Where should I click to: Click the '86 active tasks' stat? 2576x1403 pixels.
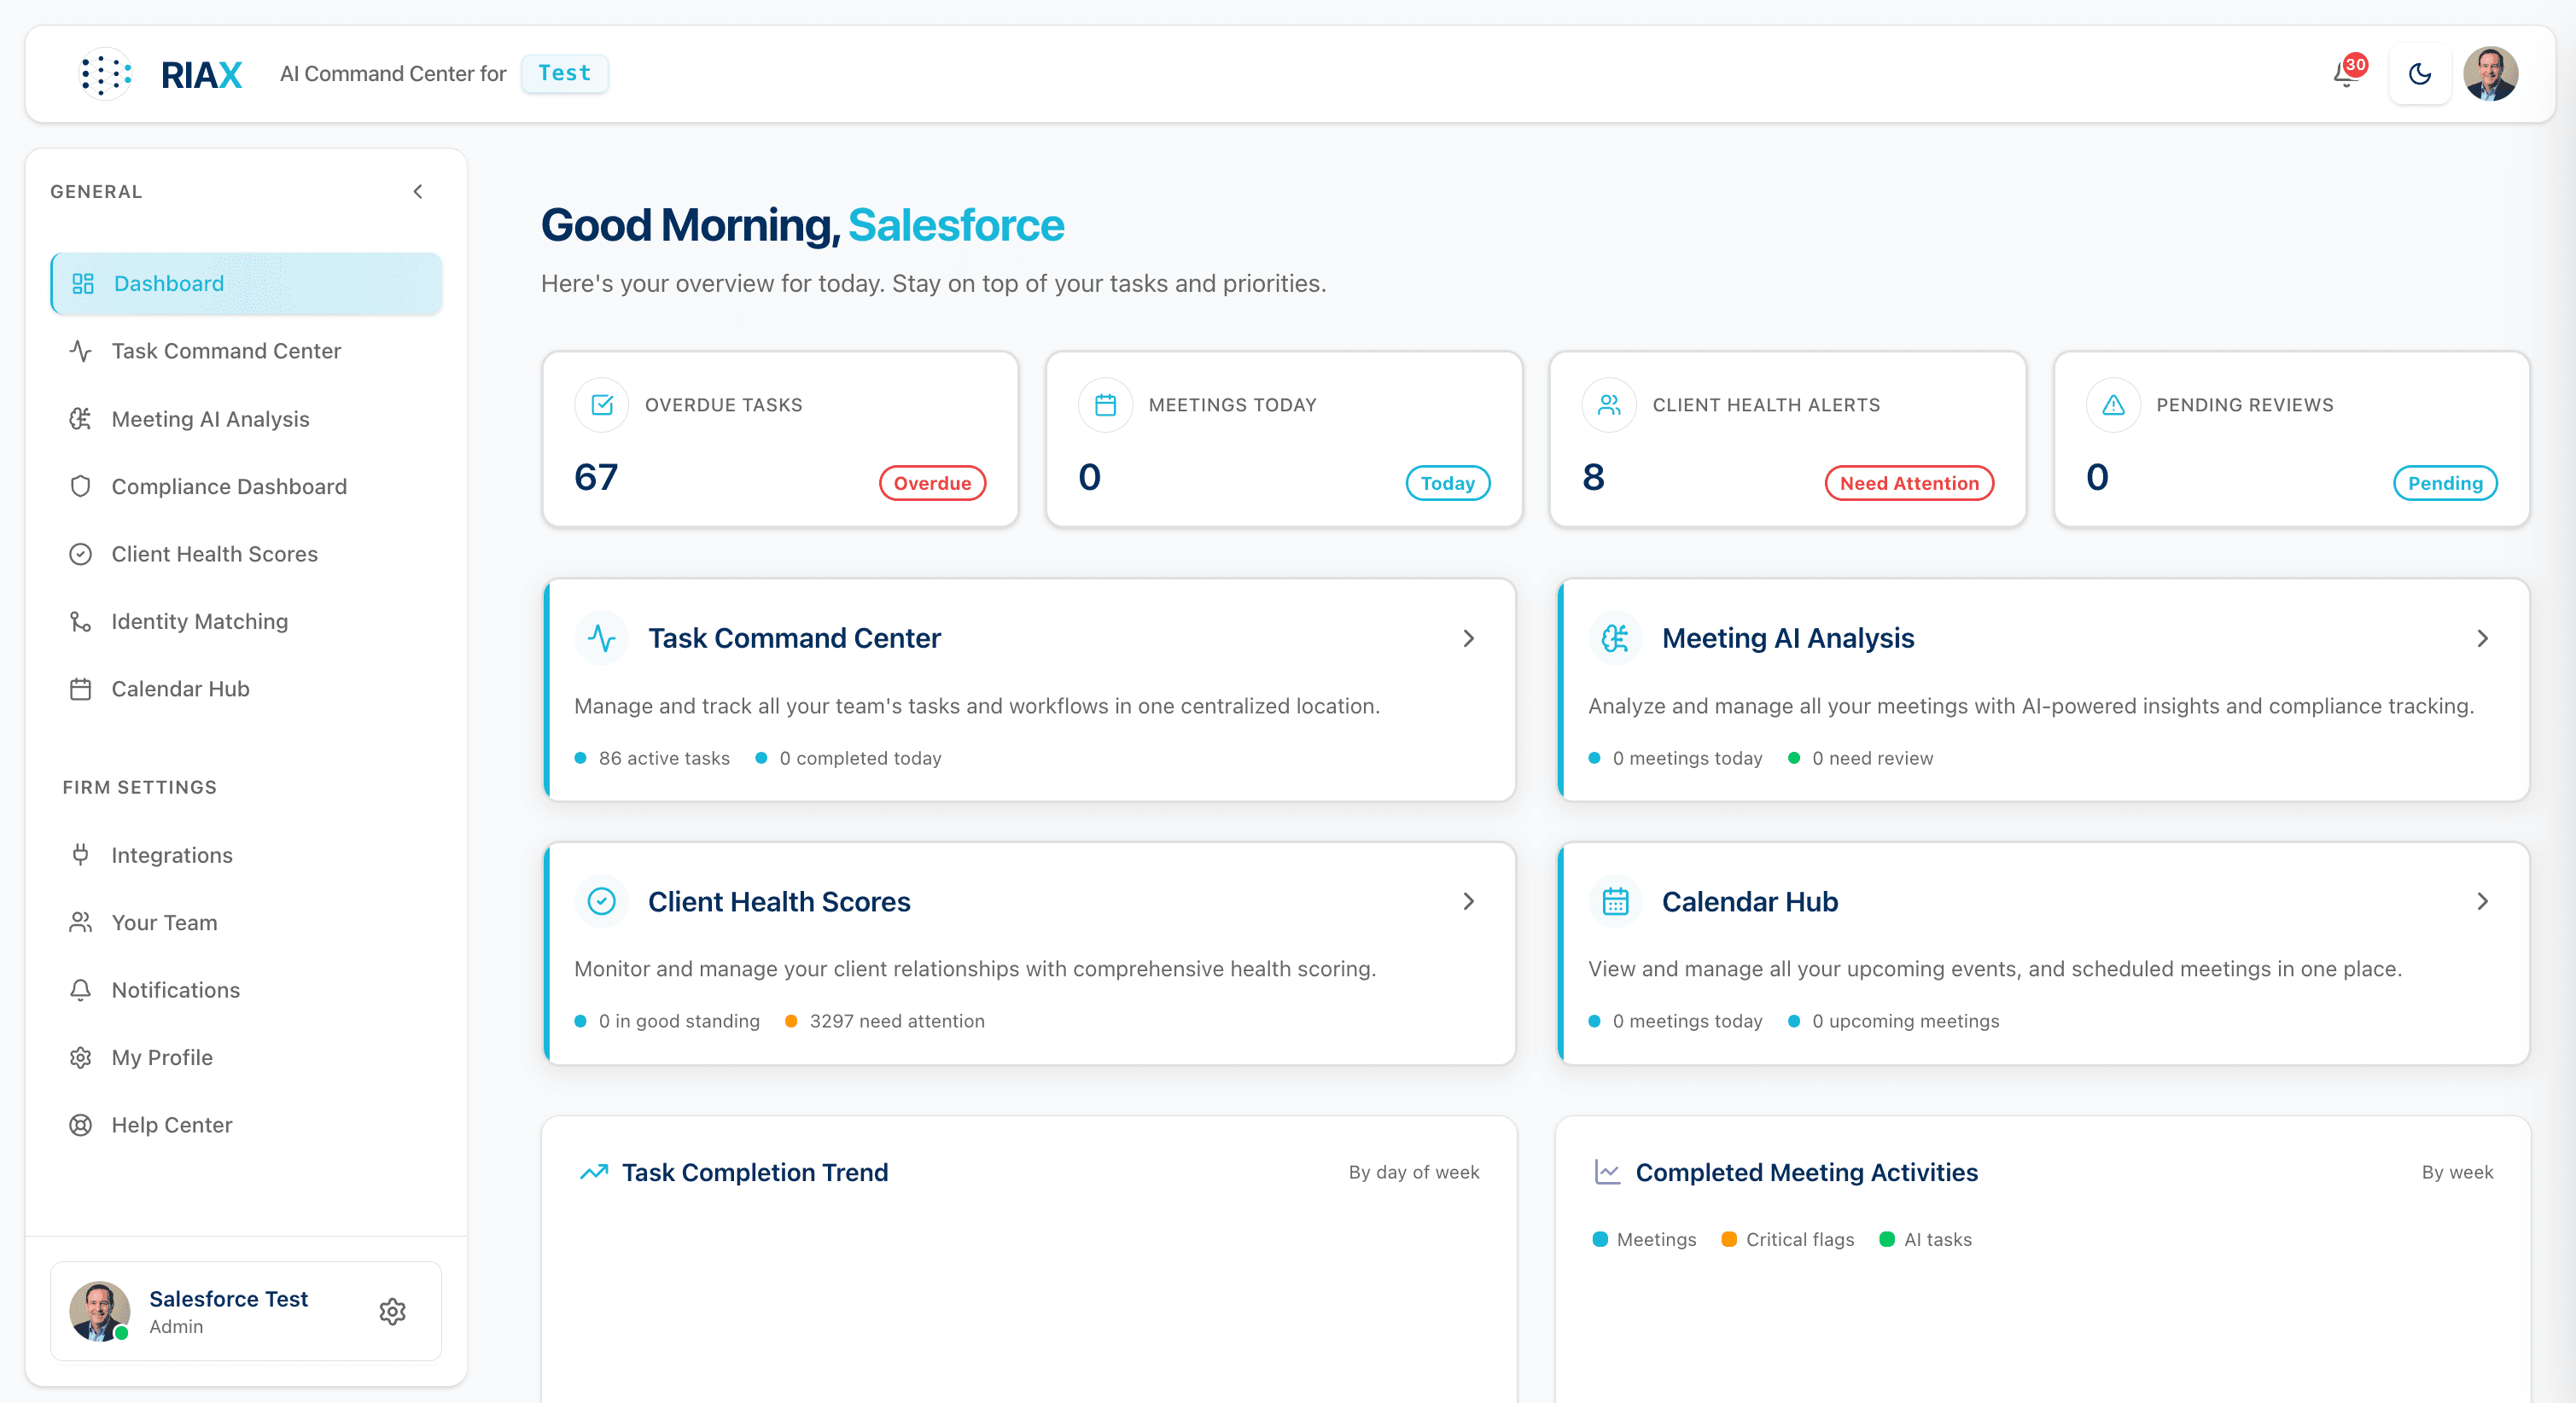tap(652, 758)
